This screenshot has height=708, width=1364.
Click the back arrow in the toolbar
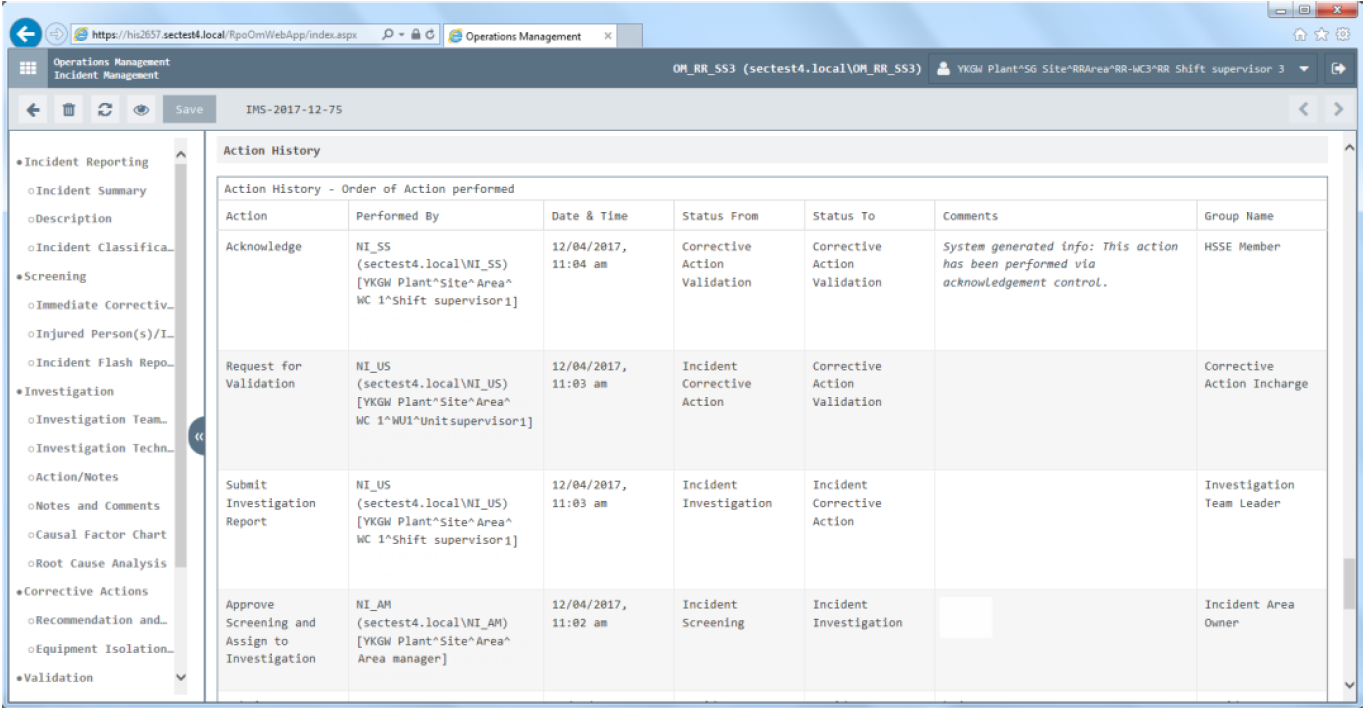point(30,110)
